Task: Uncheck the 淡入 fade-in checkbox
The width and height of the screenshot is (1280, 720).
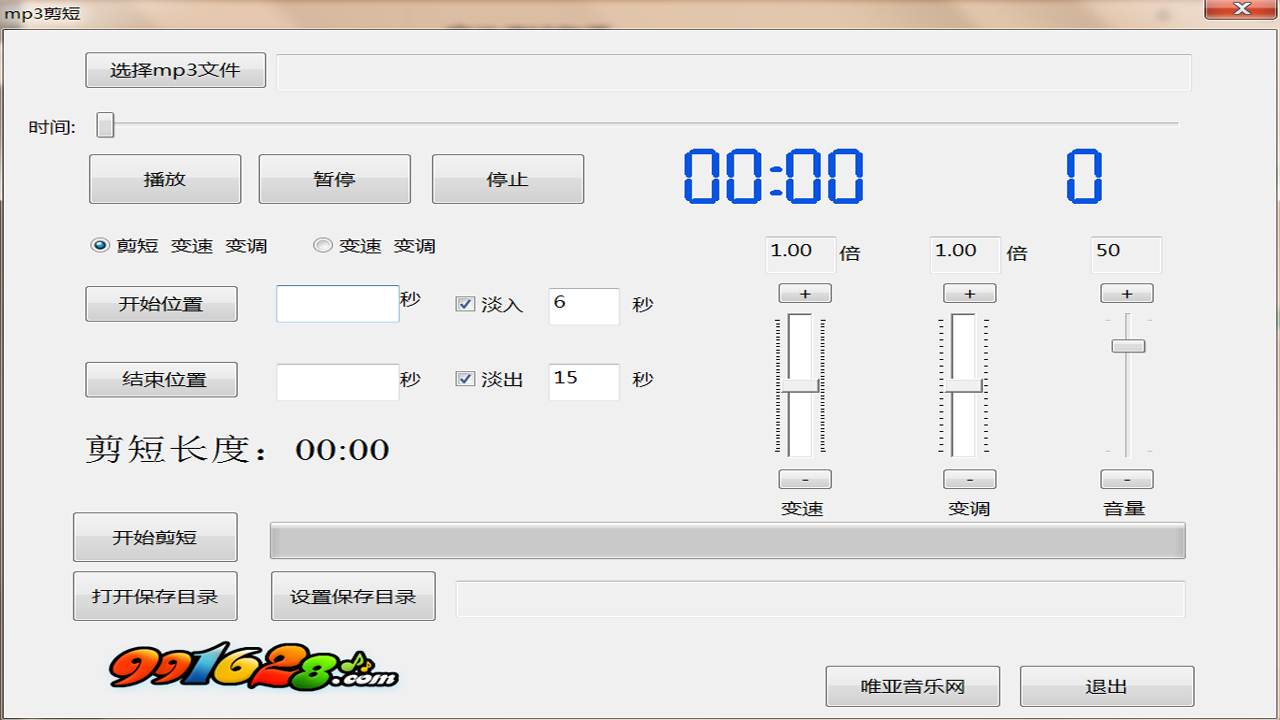Action: pos(465,304)
